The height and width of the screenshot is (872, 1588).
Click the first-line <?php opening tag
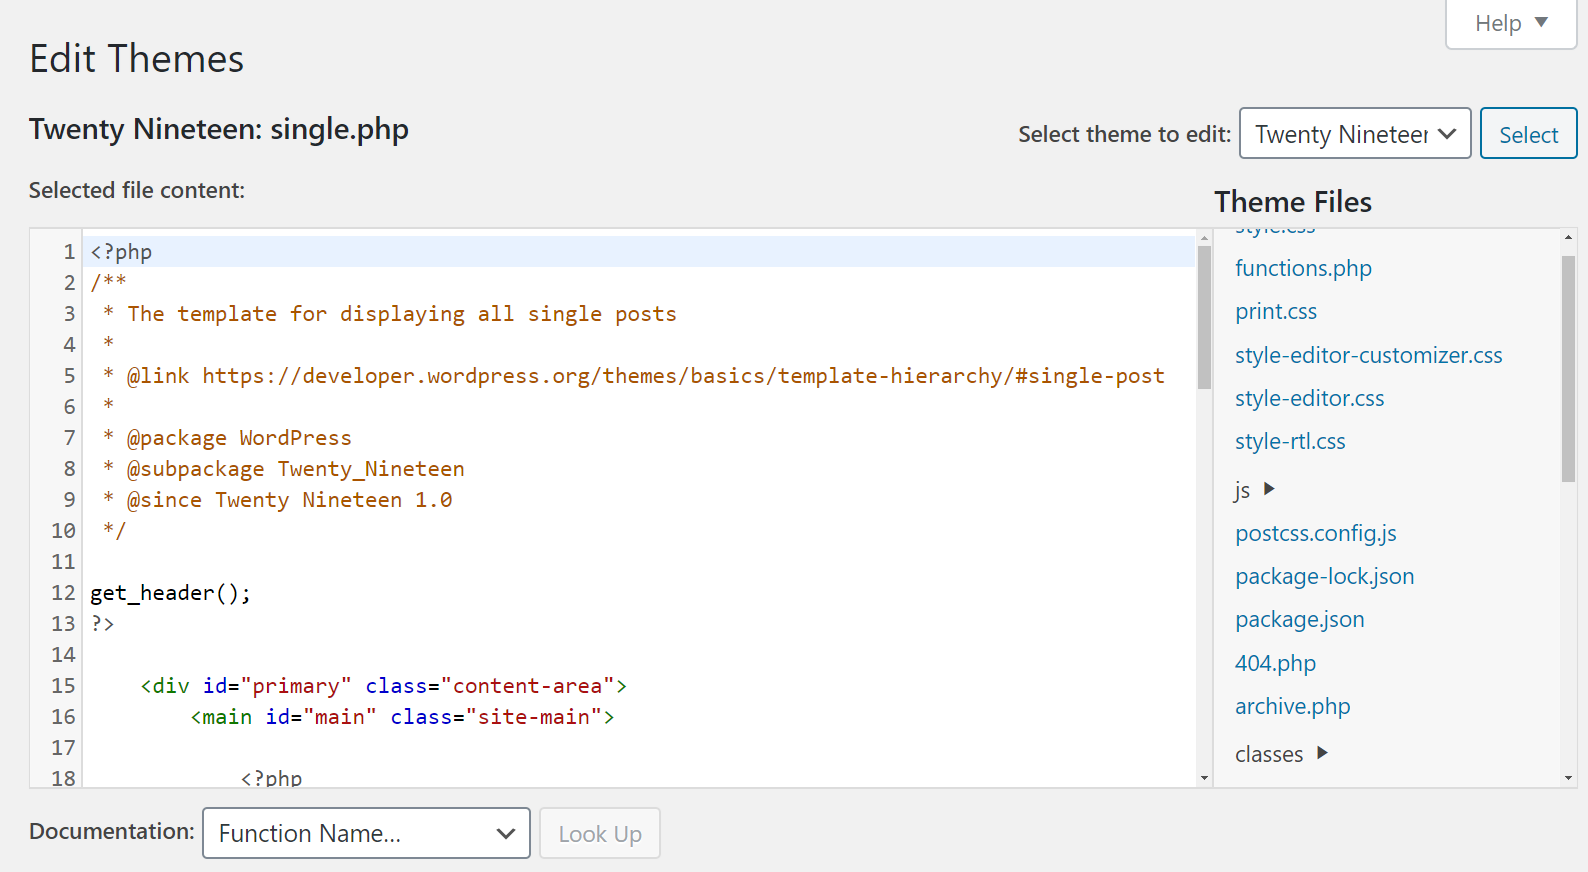pyautogui.click(x=121, y=252)
